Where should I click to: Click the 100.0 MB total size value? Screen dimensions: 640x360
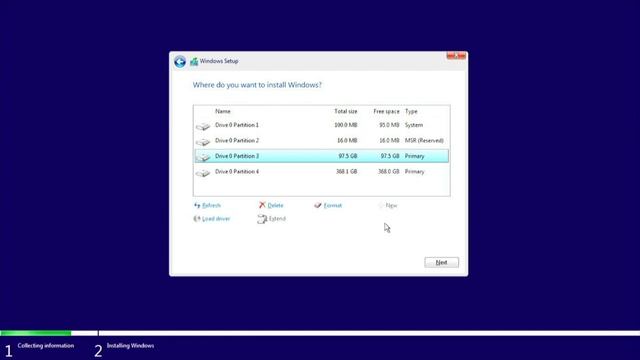coord(346,125)
